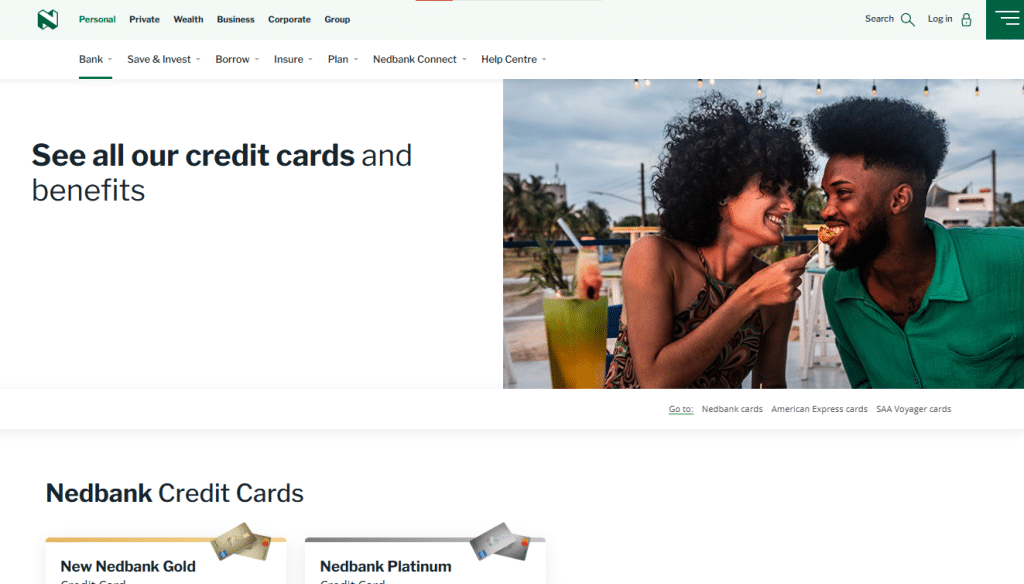Click the platinum credit card image
Viewport: 1024px width, 584px height.
[x=500, y=542]
